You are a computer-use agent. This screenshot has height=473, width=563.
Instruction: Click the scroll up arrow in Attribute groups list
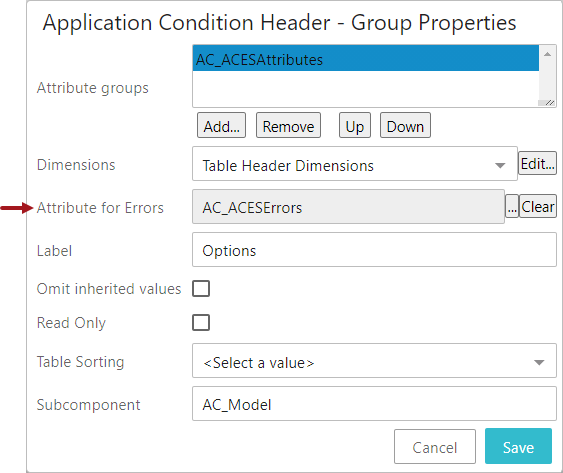547,54
